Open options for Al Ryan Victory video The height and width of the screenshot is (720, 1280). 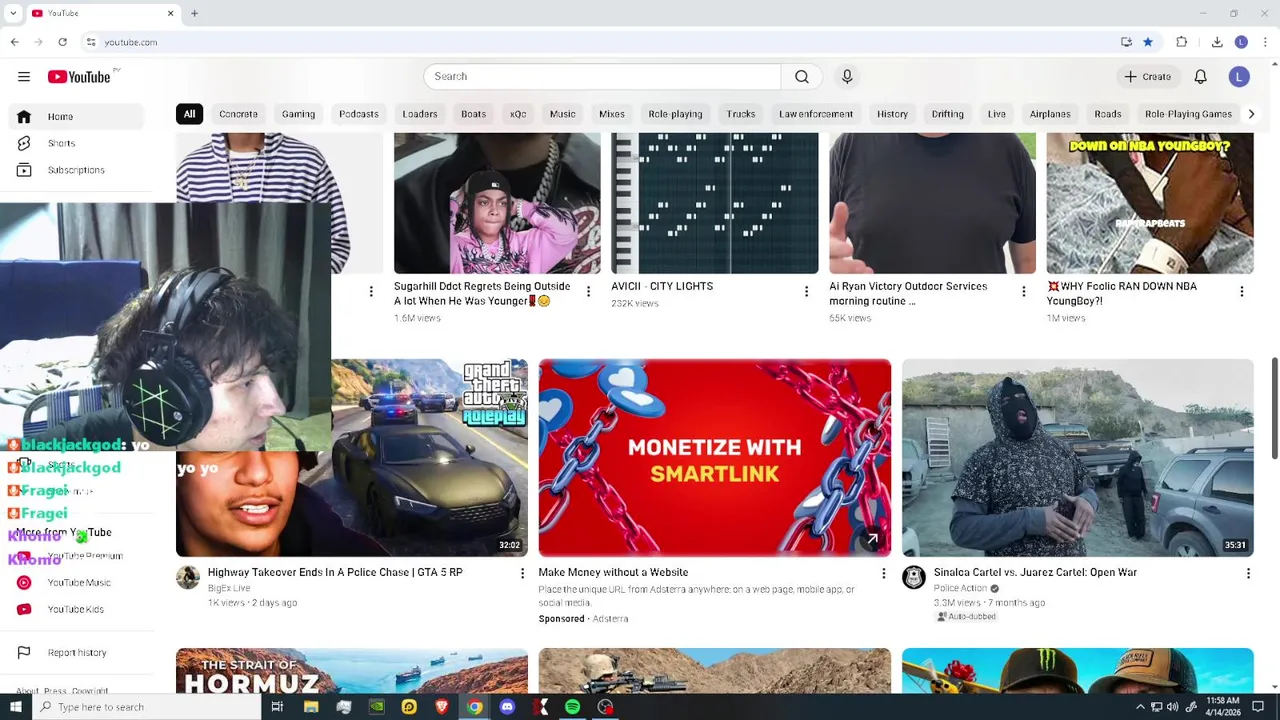click(1023, 291)
